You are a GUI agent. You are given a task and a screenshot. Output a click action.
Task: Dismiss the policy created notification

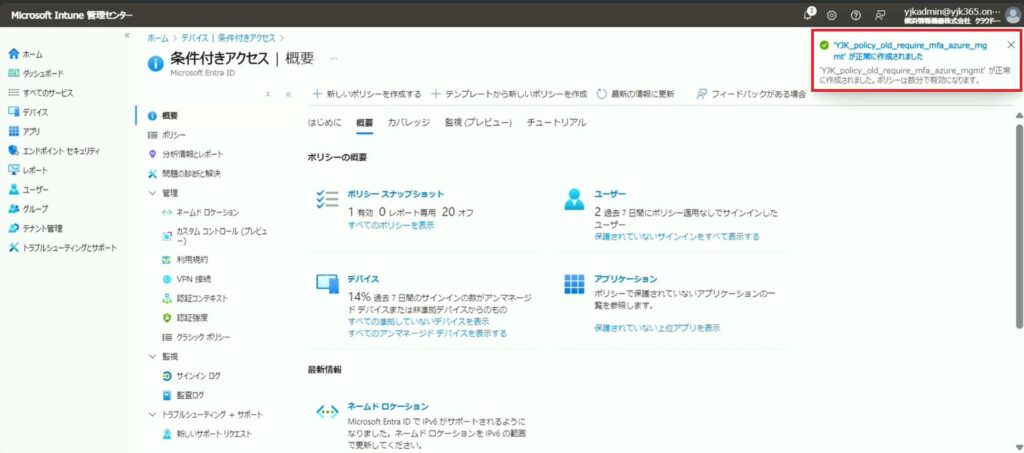click(1011, 44)
